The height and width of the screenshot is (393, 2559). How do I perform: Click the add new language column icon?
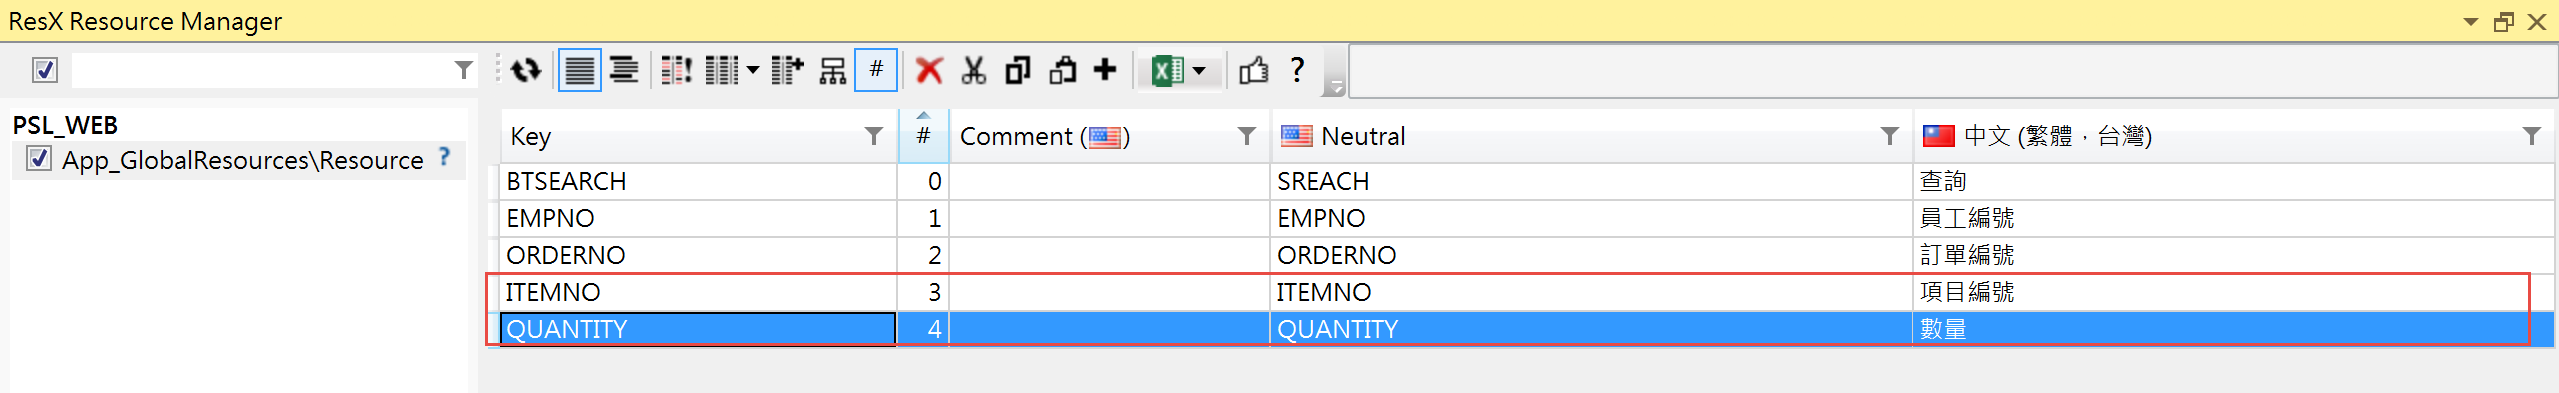point(788,71)
